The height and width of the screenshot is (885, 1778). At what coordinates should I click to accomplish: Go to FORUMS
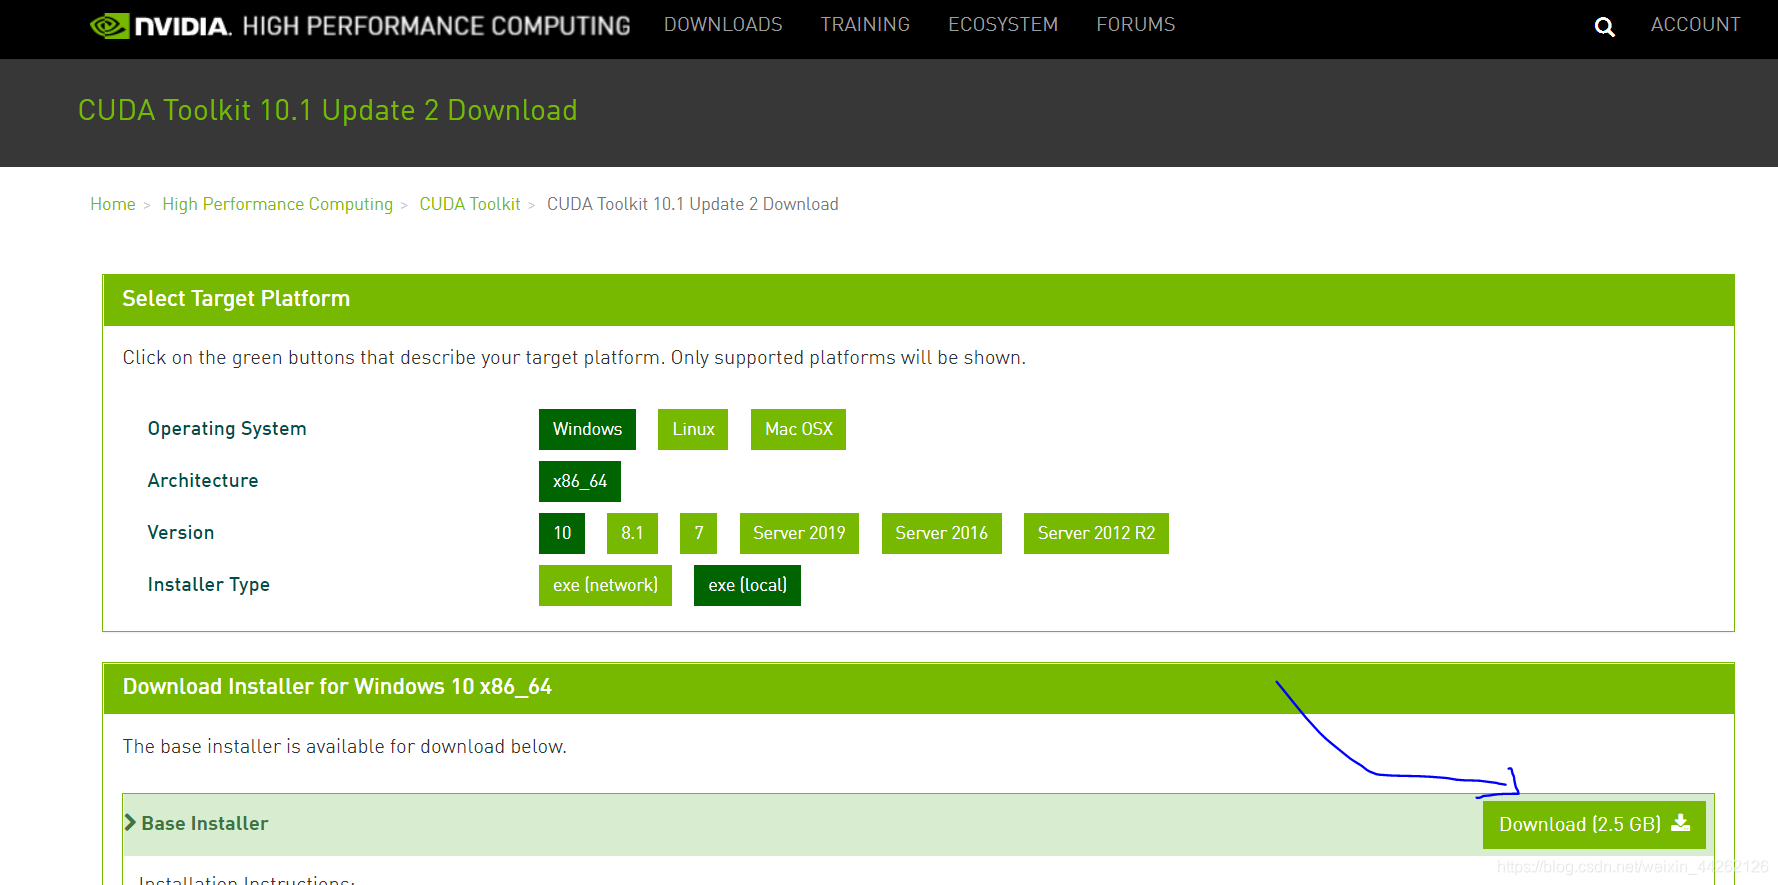point(1136,24)
